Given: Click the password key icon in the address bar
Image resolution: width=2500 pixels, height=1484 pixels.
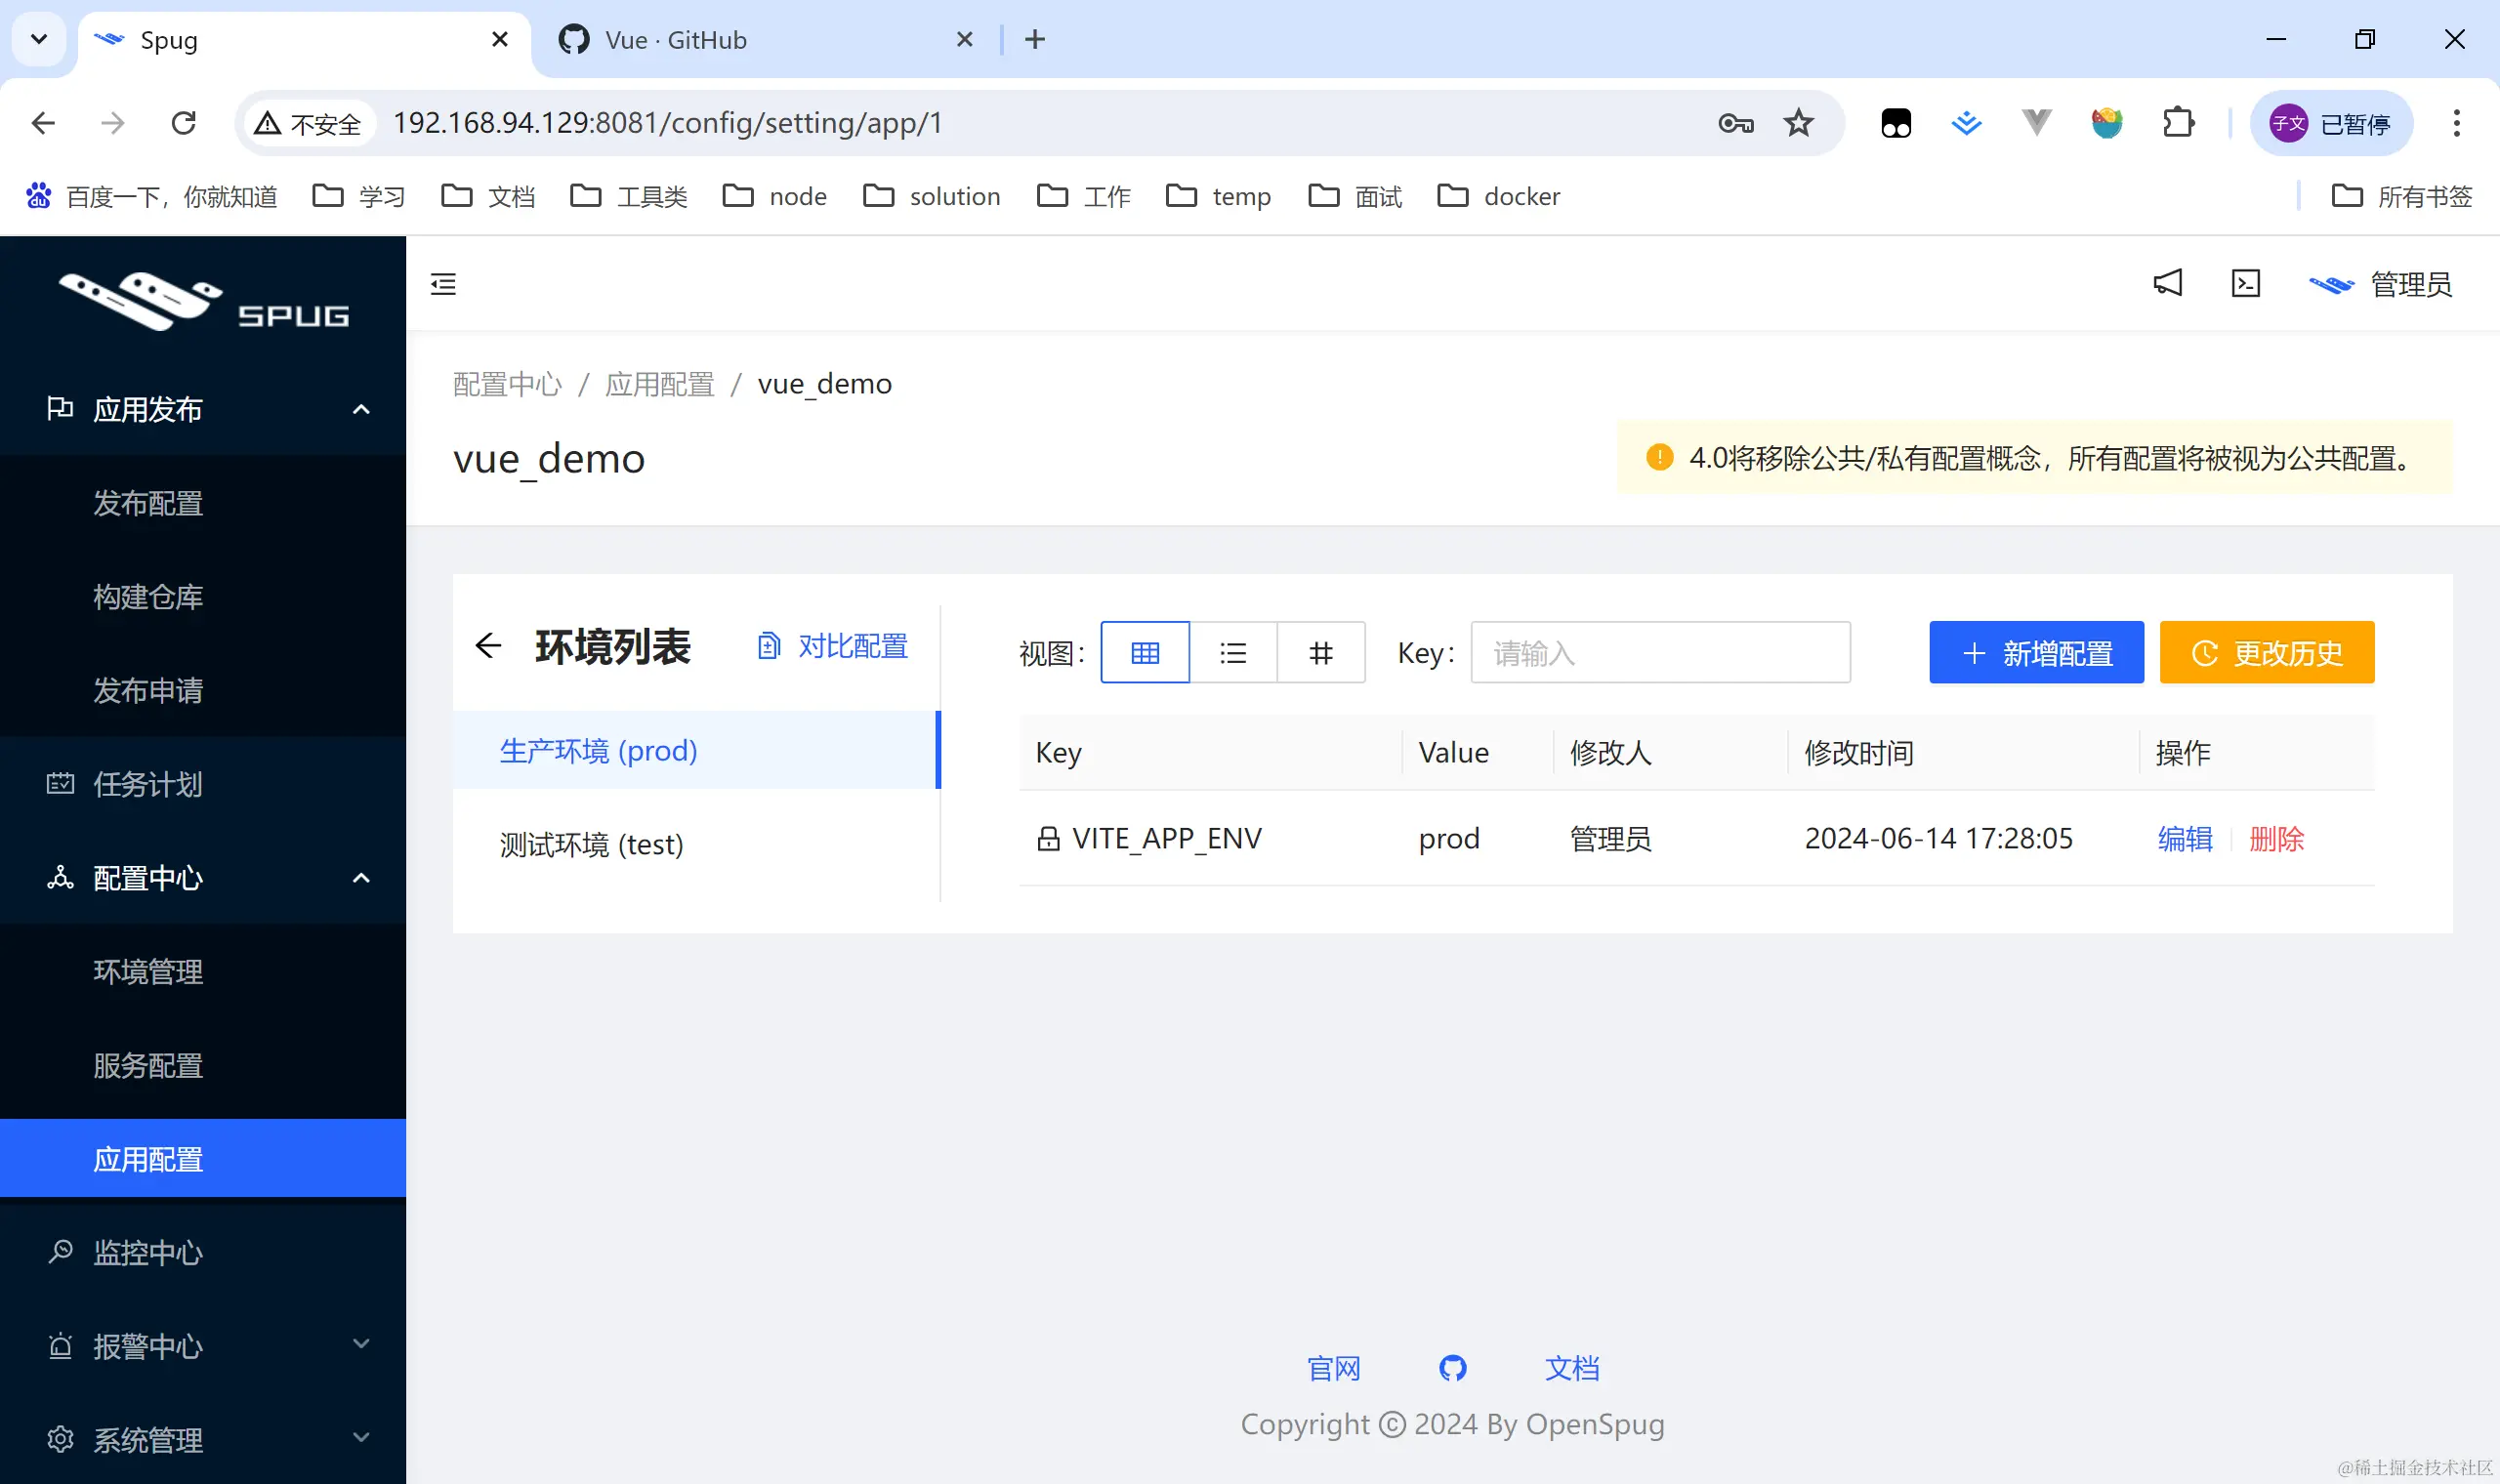Looking at the screenshot, I should click(1735, 123).
